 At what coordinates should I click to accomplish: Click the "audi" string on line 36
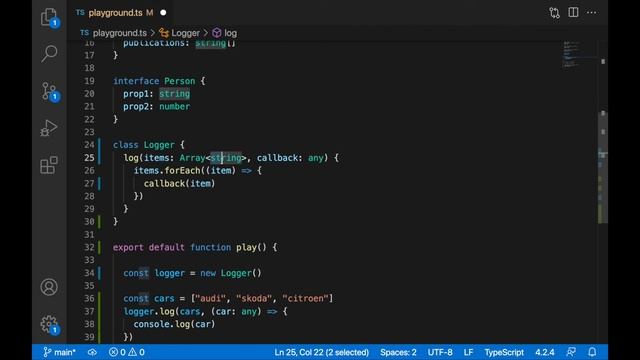tap(210, 298)
